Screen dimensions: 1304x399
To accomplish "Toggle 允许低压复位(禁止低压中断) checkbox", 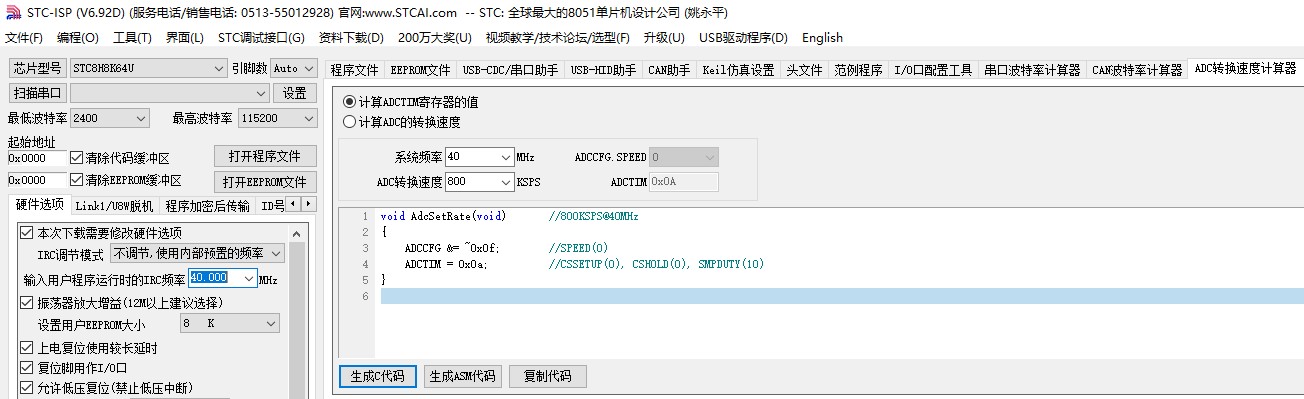I will 27,388.
